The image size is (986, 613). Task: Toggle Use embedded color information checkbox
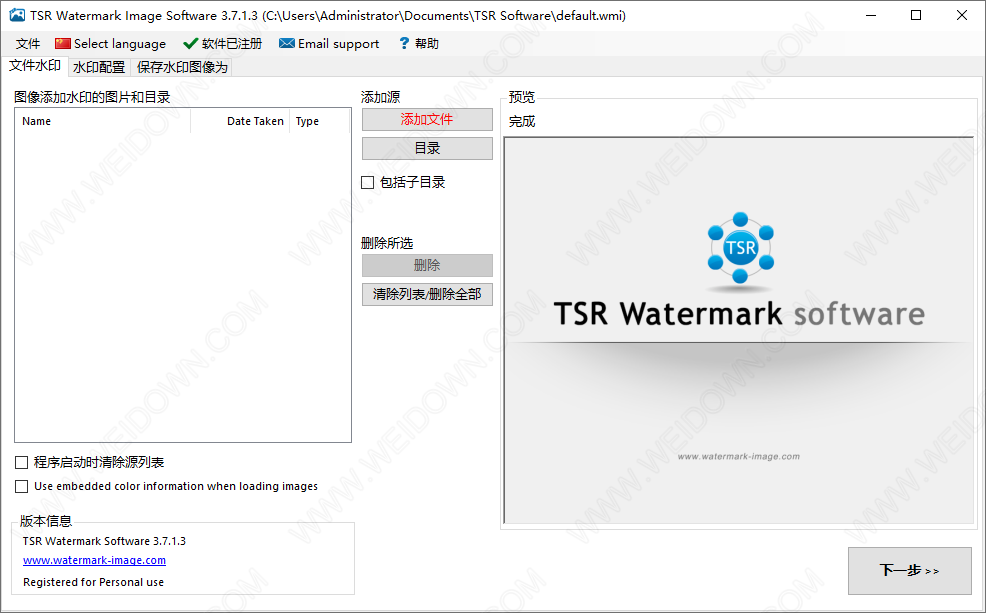(21, 487)
